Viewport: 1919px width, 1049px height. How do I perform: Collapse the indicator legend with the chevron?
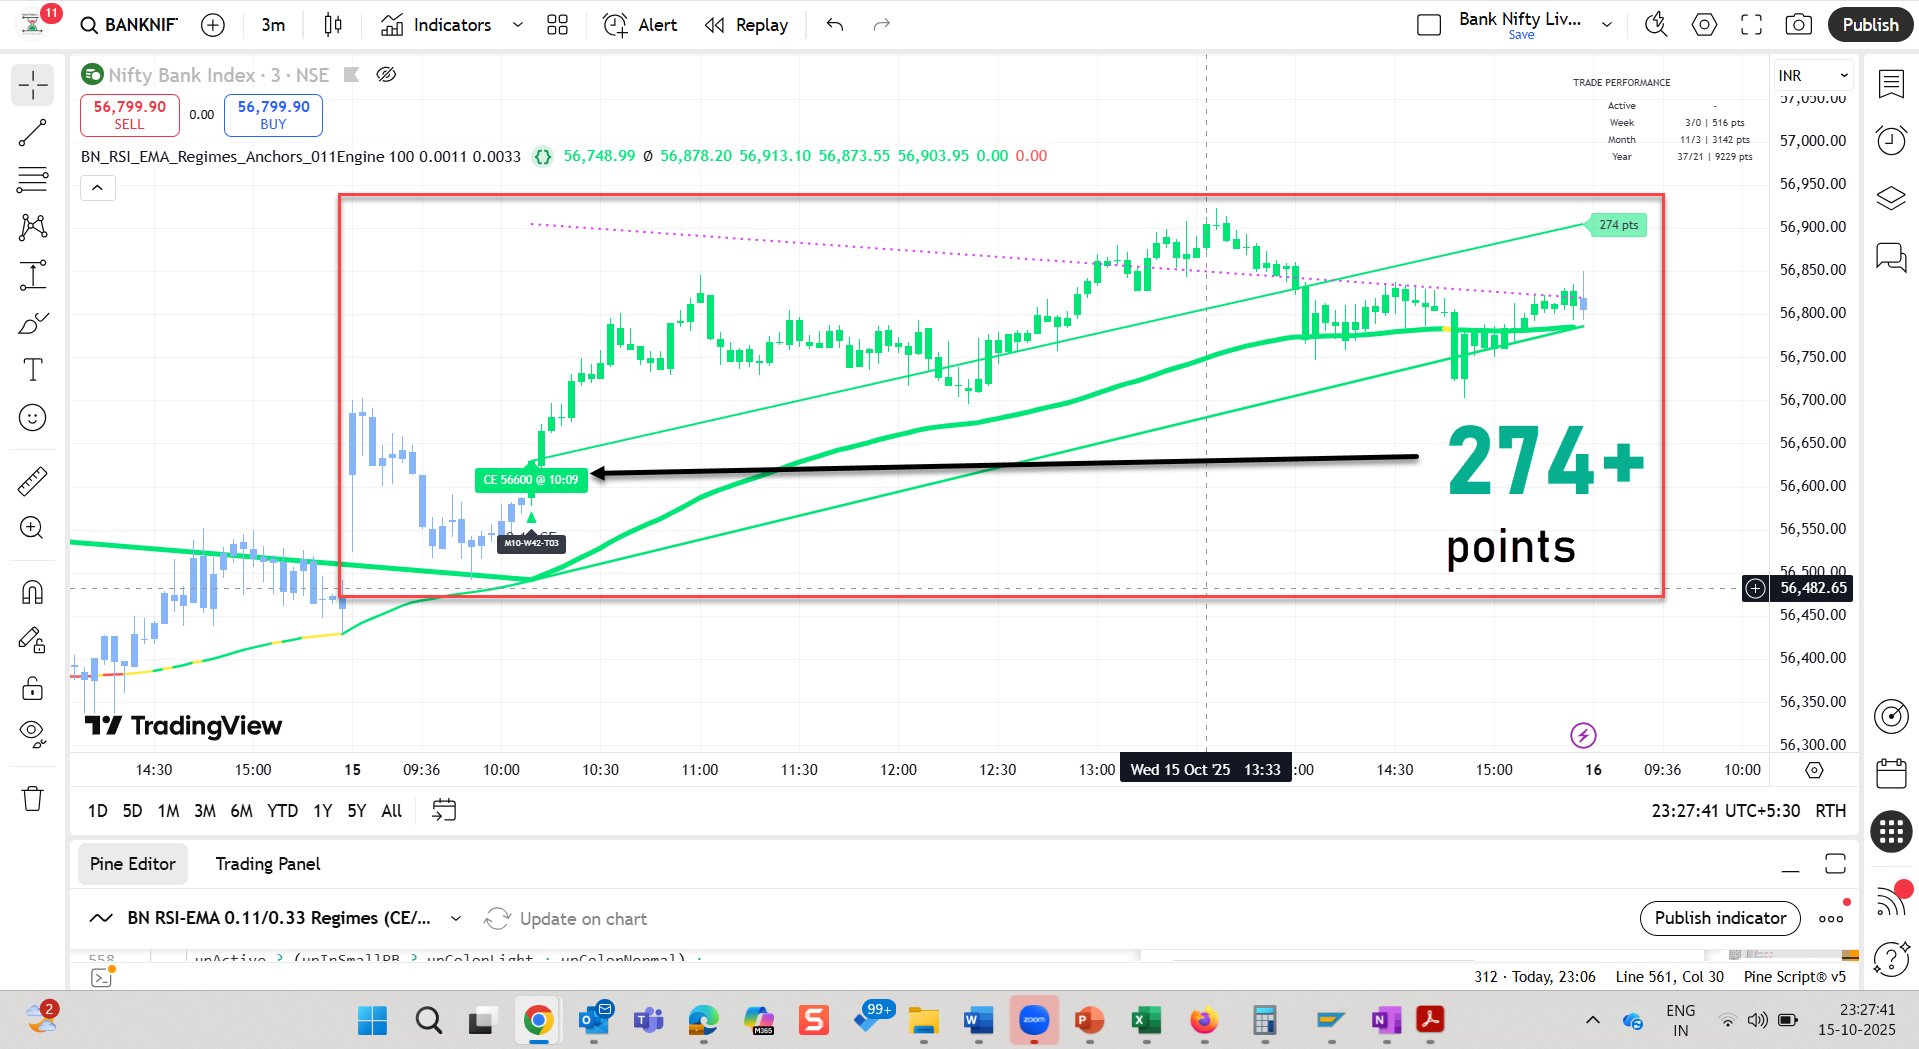click(98, 188)
